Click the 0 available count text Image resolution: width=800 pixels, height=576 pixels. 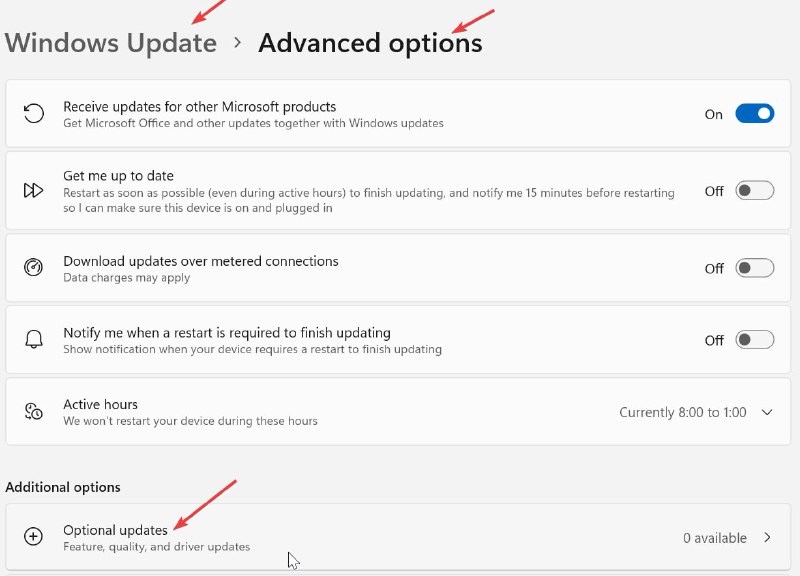715,538
